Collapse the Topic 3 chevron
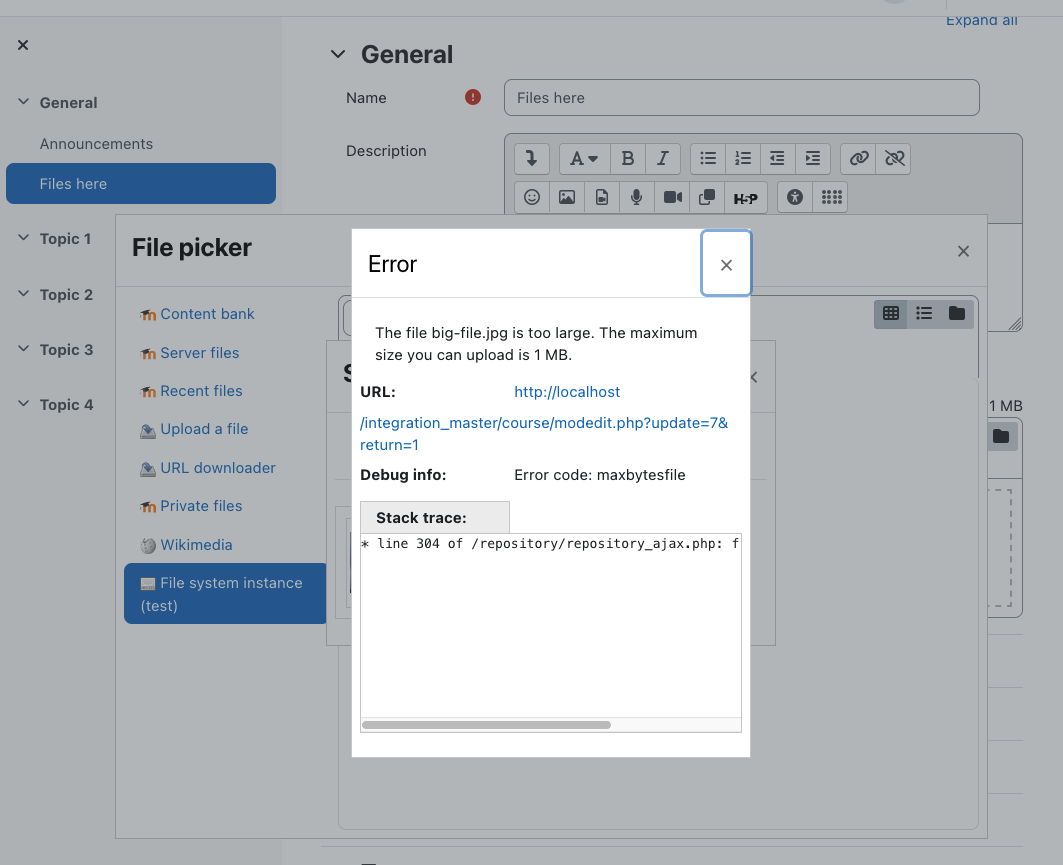Image resolution: width=1063 pixels, height=865 pixels. click(23, 348)
